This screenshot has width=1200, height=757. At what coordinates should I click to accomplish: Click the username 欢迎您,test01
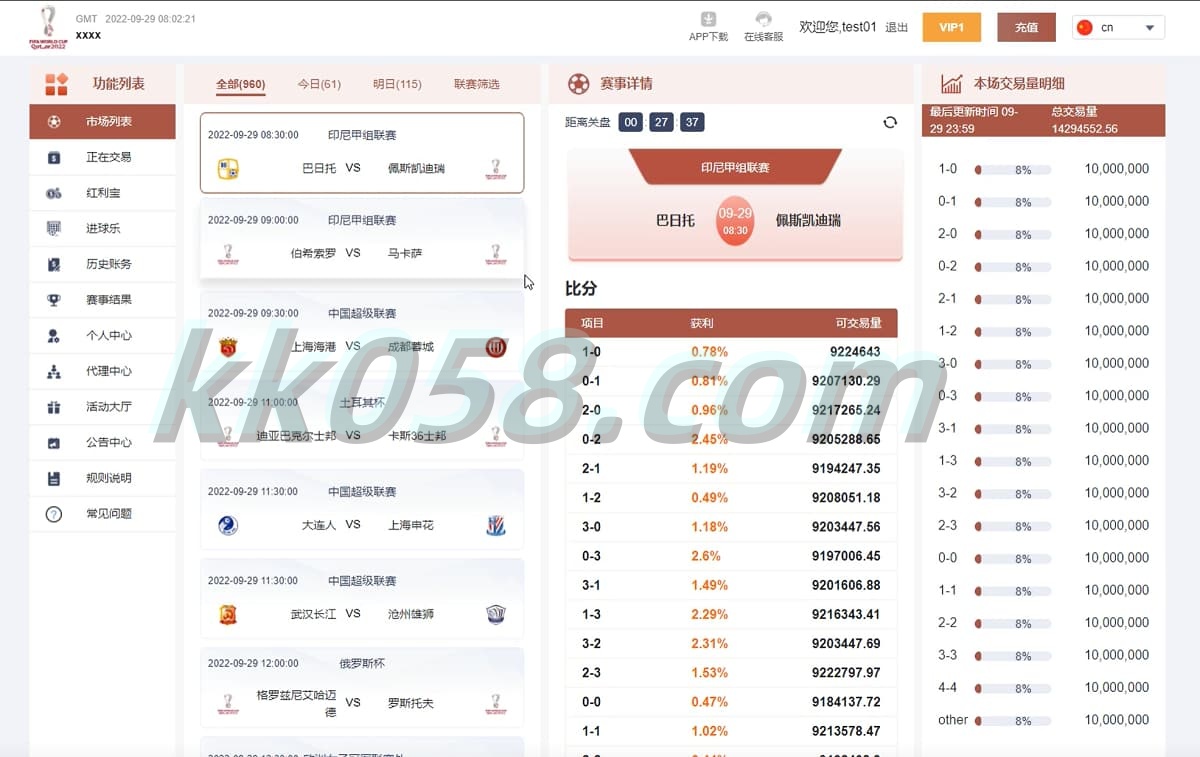point(838,27)
